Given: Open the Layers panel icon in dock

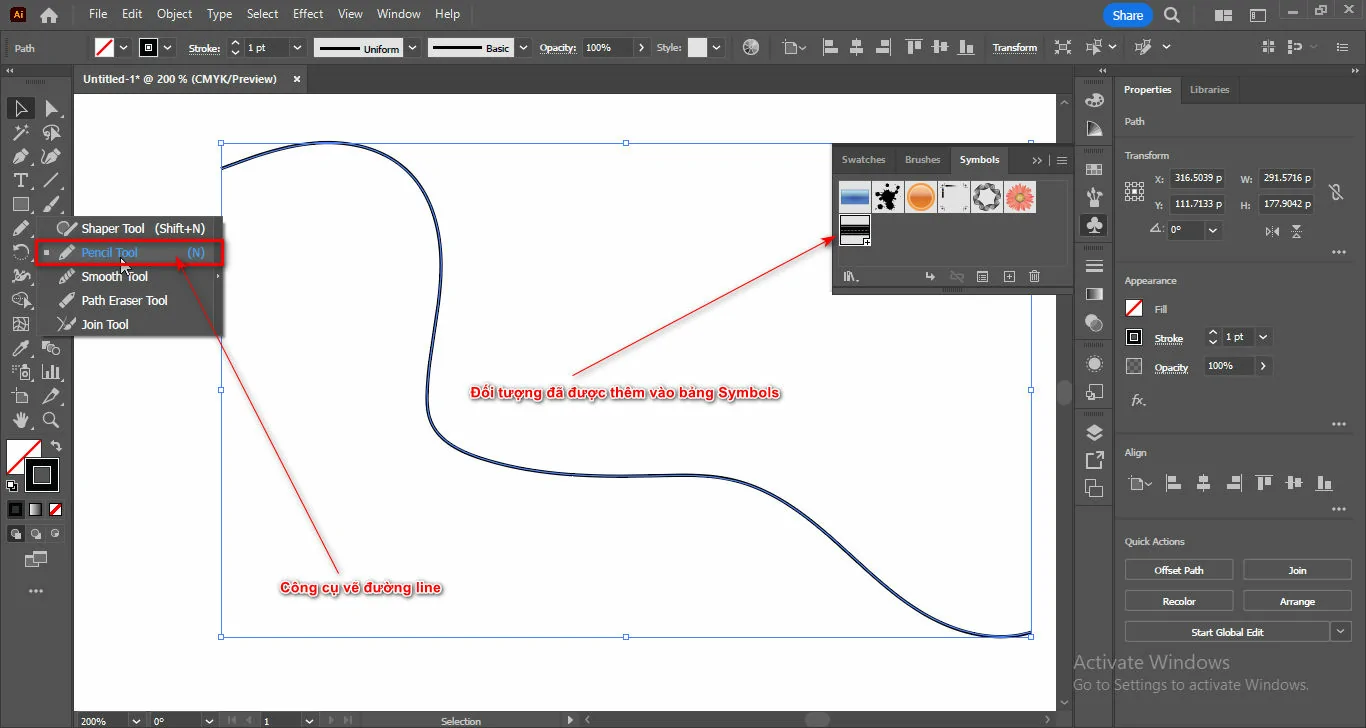Looking at the screenshot, I should click(1094, 432).
